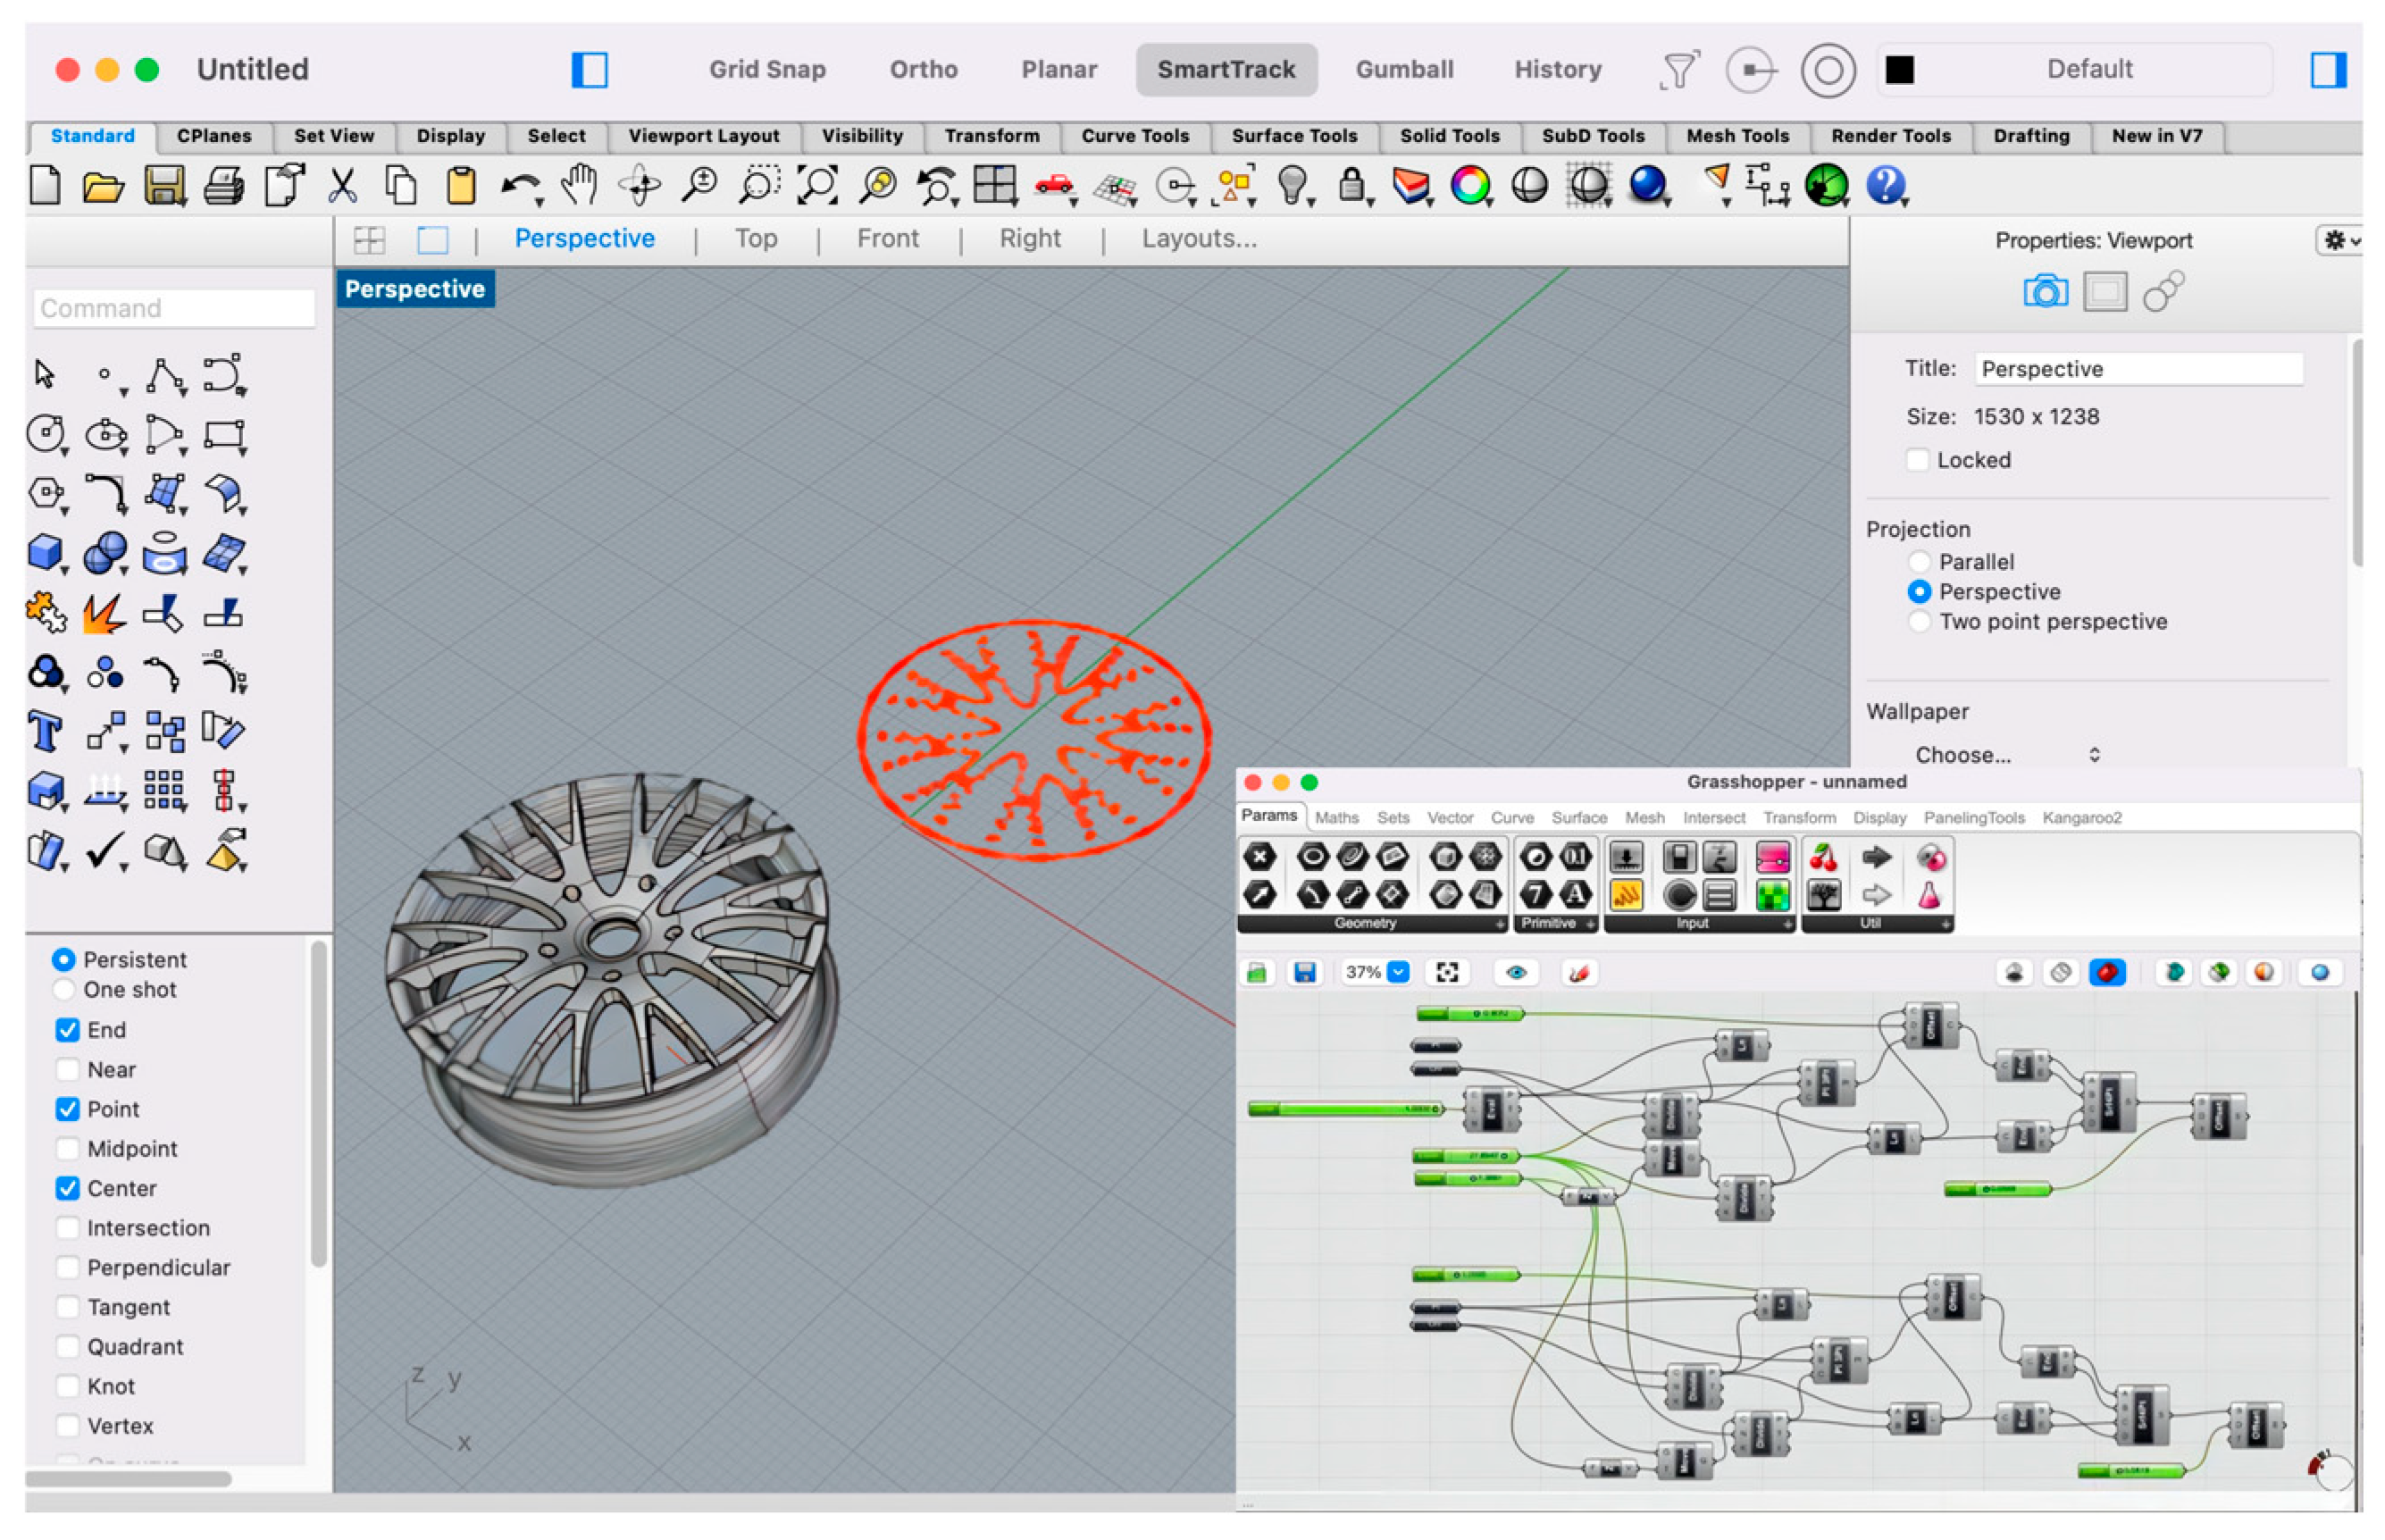Open Grasshopper Kangaroo2 tab
Viewport: 2385px width, 1540px height.
click(2081, 818)
